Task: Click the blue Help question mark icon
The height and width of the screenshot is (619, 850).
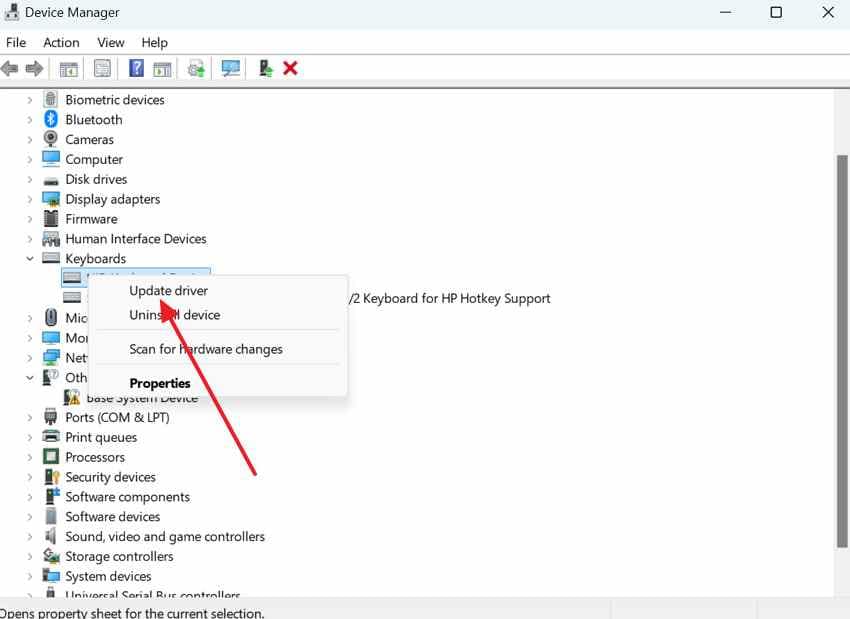Action: [x=137, y=68]
